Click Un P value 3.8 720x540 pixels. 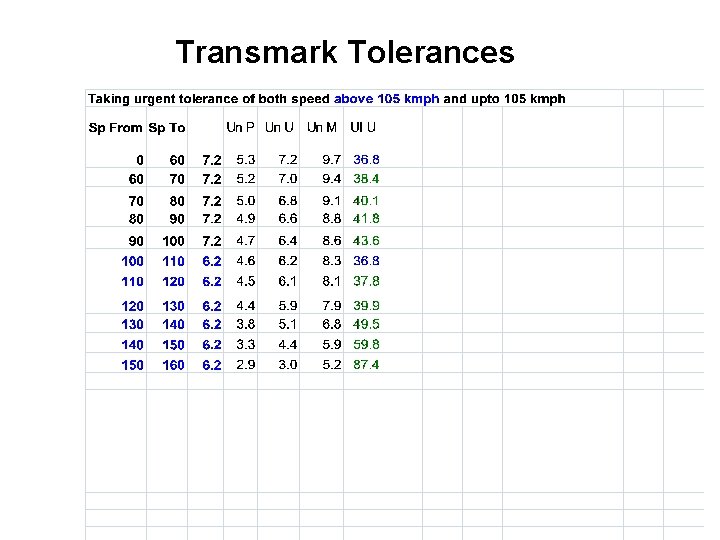(x=246, y=324)
